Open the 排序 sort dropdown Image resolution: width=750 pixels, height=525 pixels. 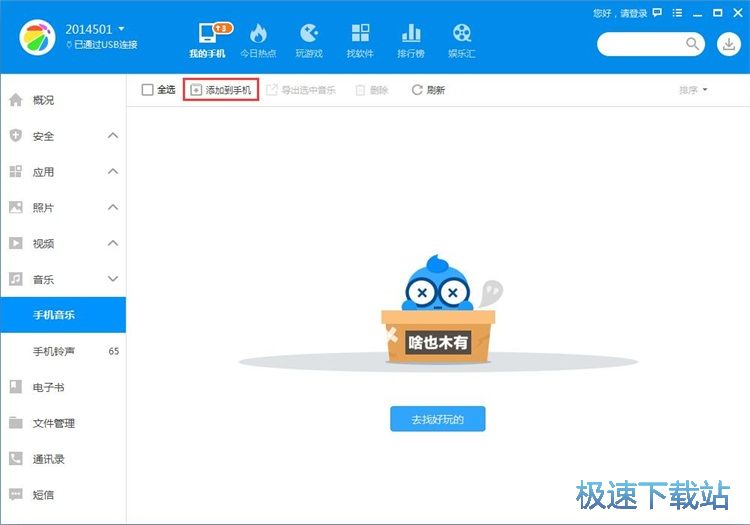coord(693,90)
